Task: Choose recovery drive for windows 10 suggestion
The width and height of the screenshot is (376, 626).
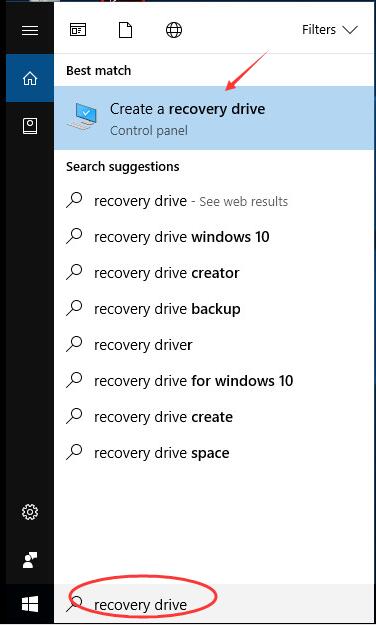Action: click(x=214, y=381)
